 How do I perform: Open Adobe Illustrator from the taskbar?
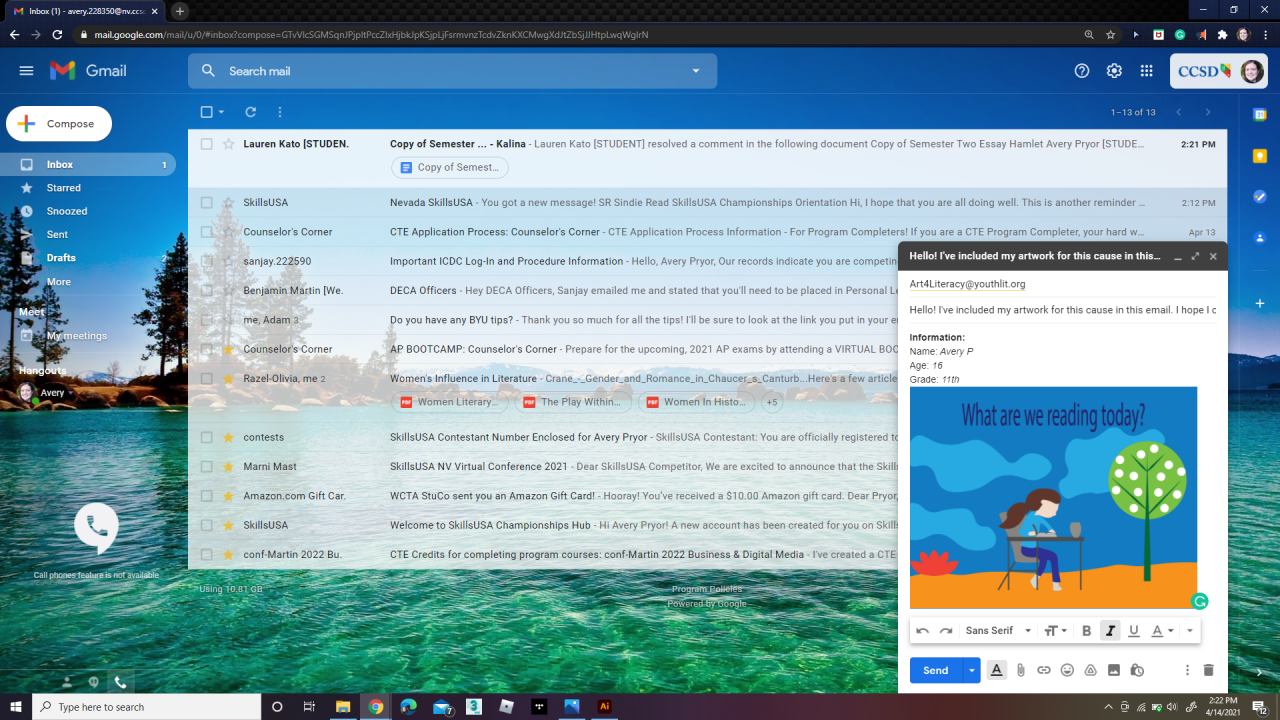pos(604,706)
